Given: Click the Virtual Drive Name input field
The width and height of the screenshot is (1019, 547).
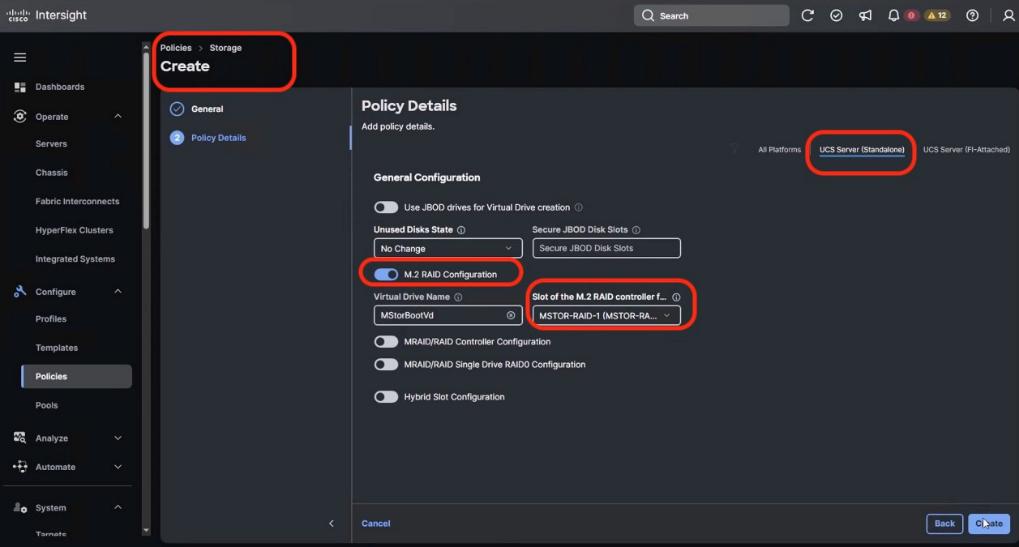Looking at the screenshot, I should click(x=448, y=315).
